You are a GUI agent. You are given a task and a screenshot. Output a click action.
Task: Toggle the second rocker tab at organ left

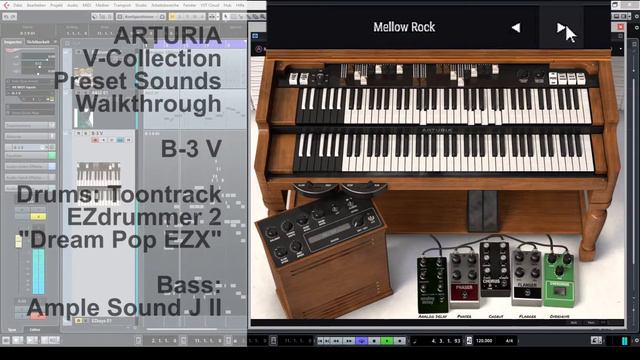[304, 78]
